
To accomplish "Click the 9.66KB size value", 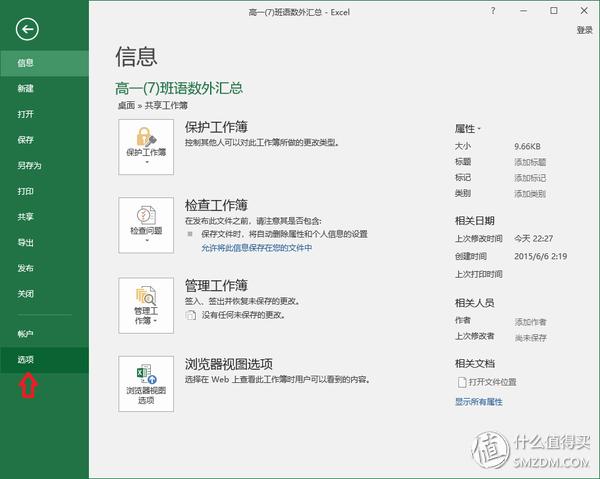I will [527, 147].
